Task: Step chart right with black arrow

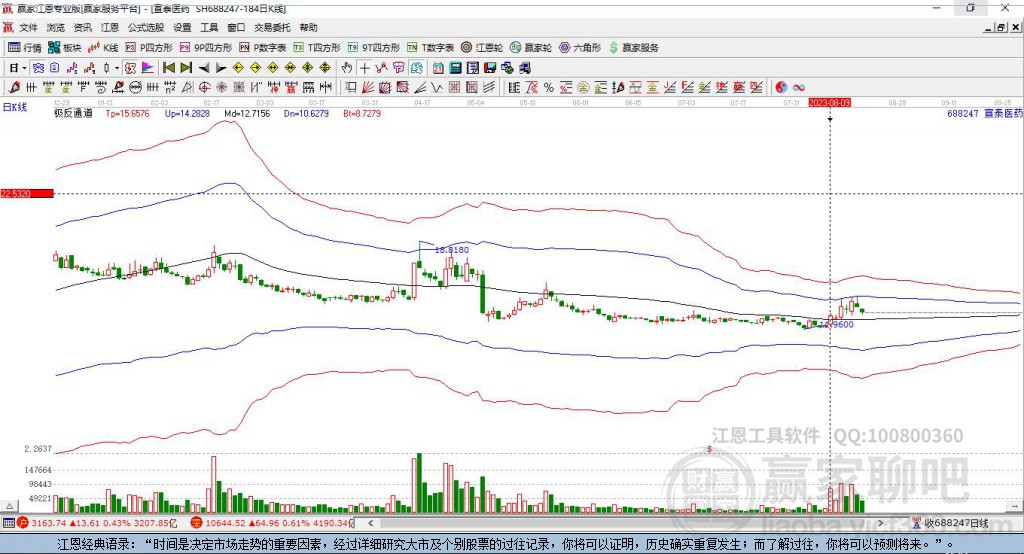Action: (x=221, y=68)
